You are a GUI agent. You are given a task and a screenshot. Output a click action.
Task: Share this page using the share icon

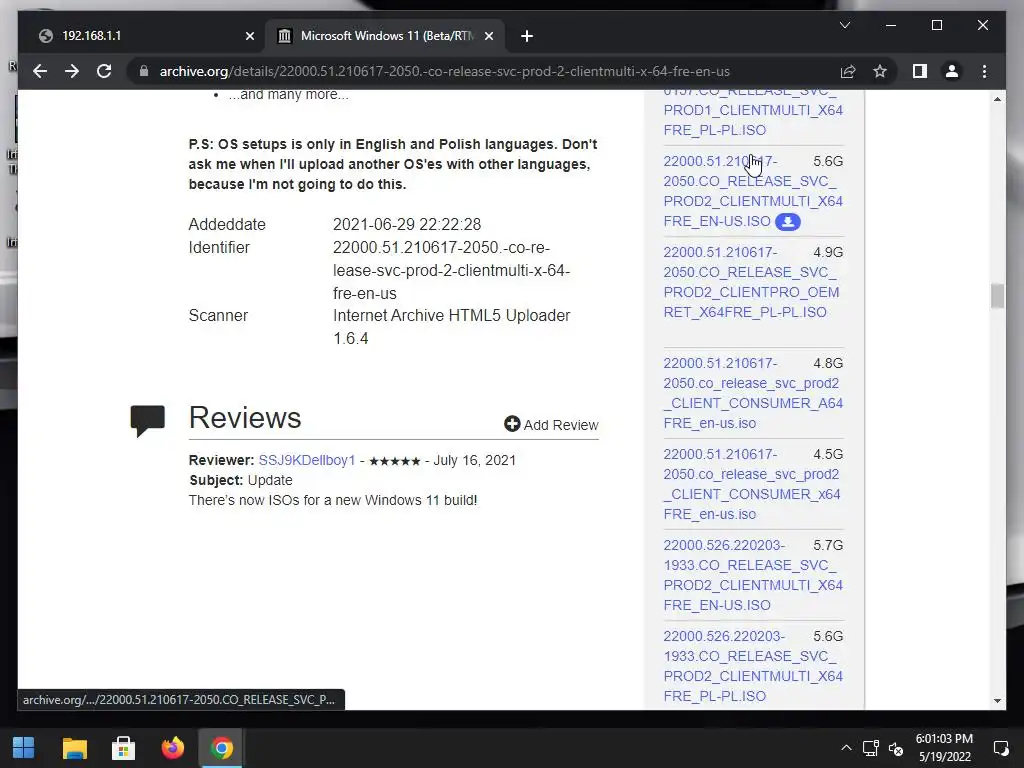(x=848, y=71)
